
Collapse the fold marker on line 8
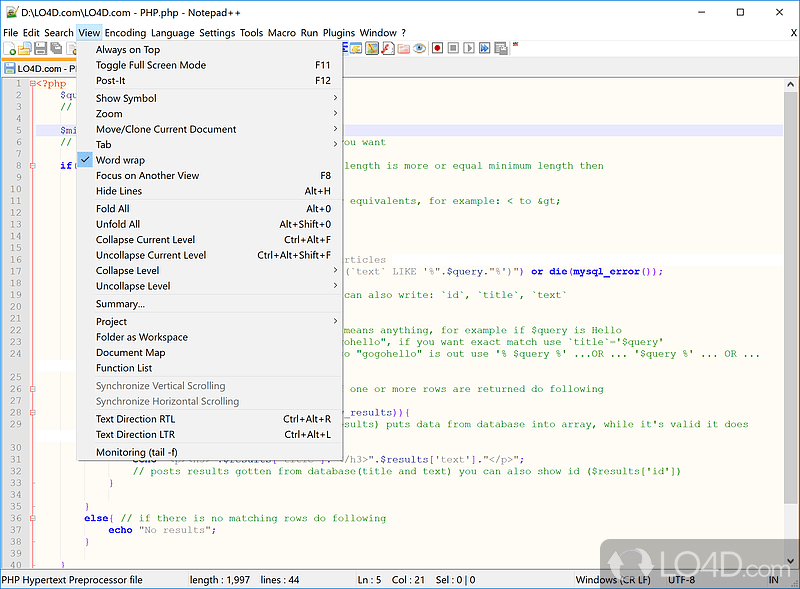point(33,165)
